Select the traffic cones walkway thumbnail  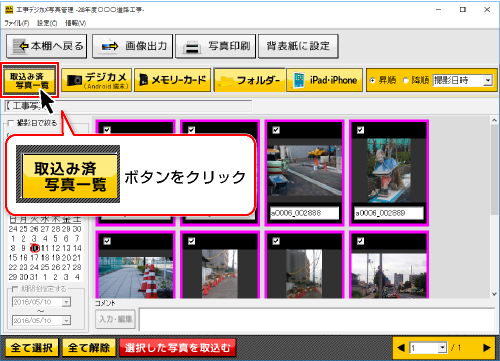click(136, 277)
